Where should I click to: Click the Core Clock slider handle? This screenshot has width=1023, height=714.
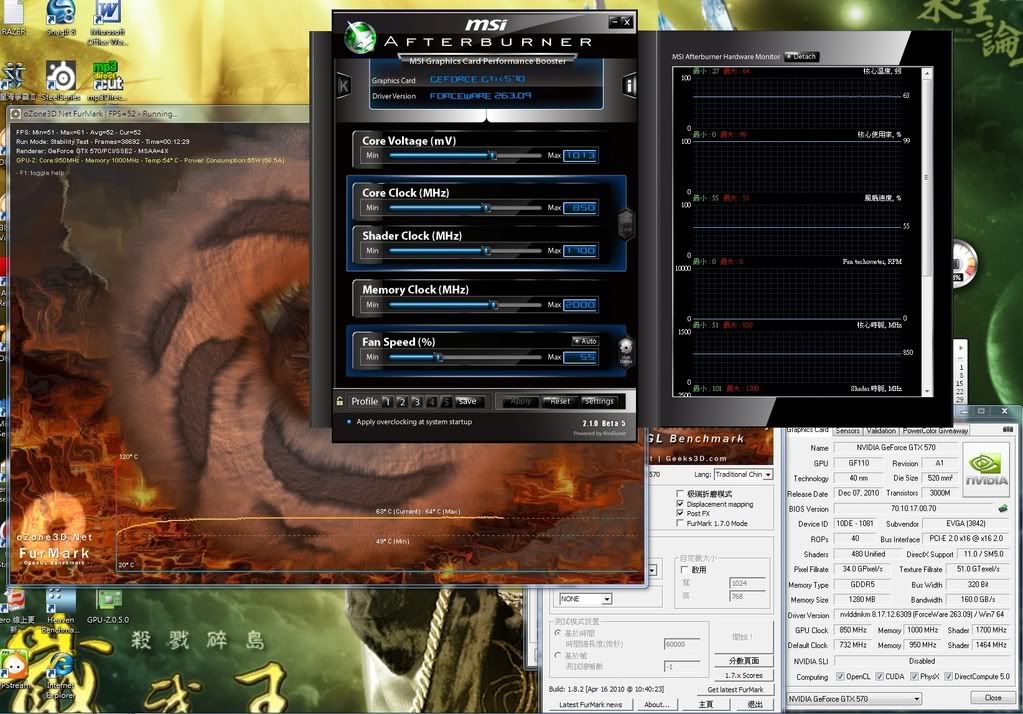[486, 208]
